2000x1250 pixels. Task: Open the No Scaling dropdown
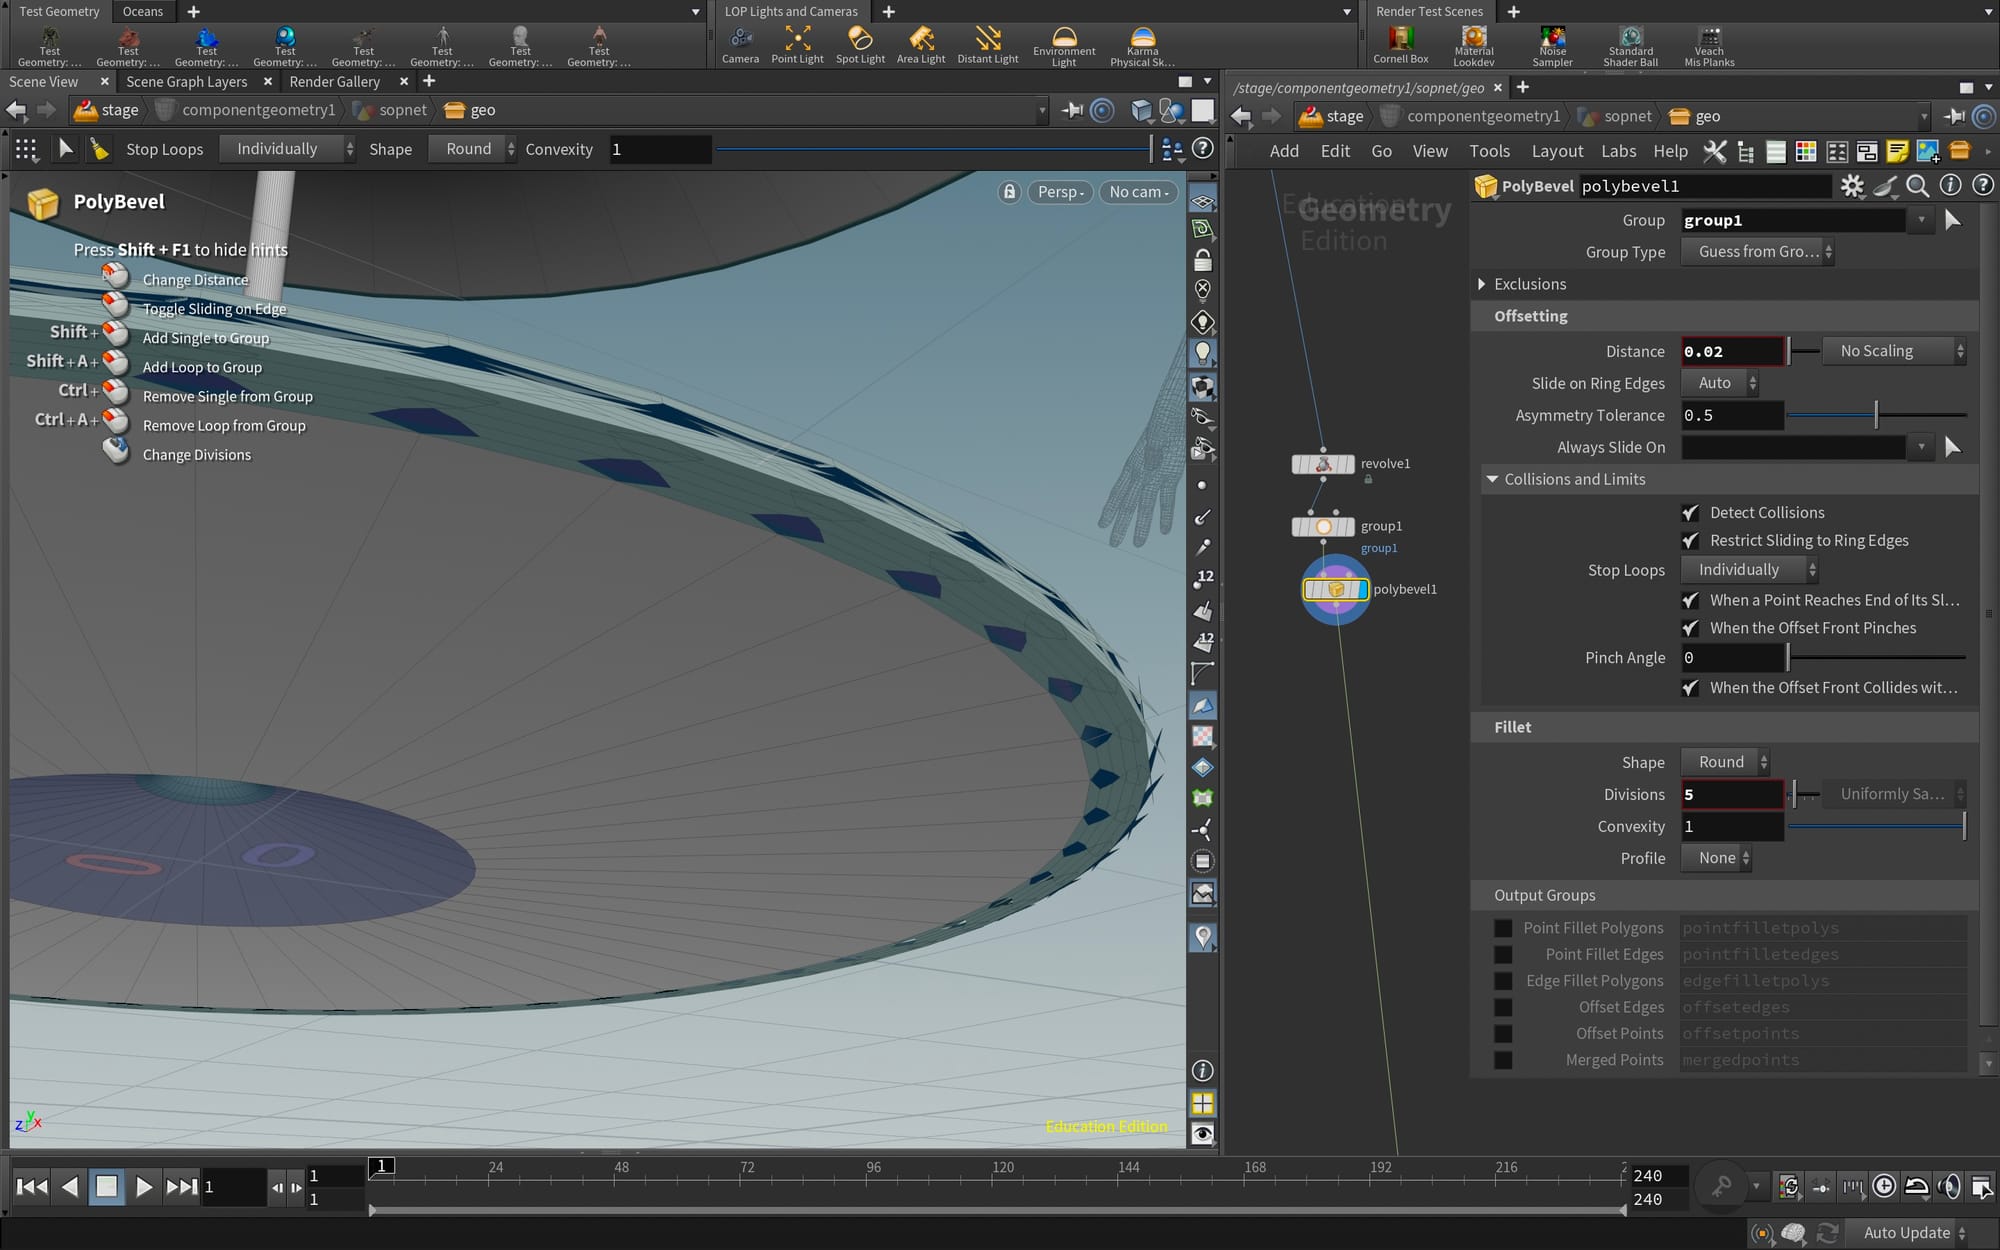1893,351
